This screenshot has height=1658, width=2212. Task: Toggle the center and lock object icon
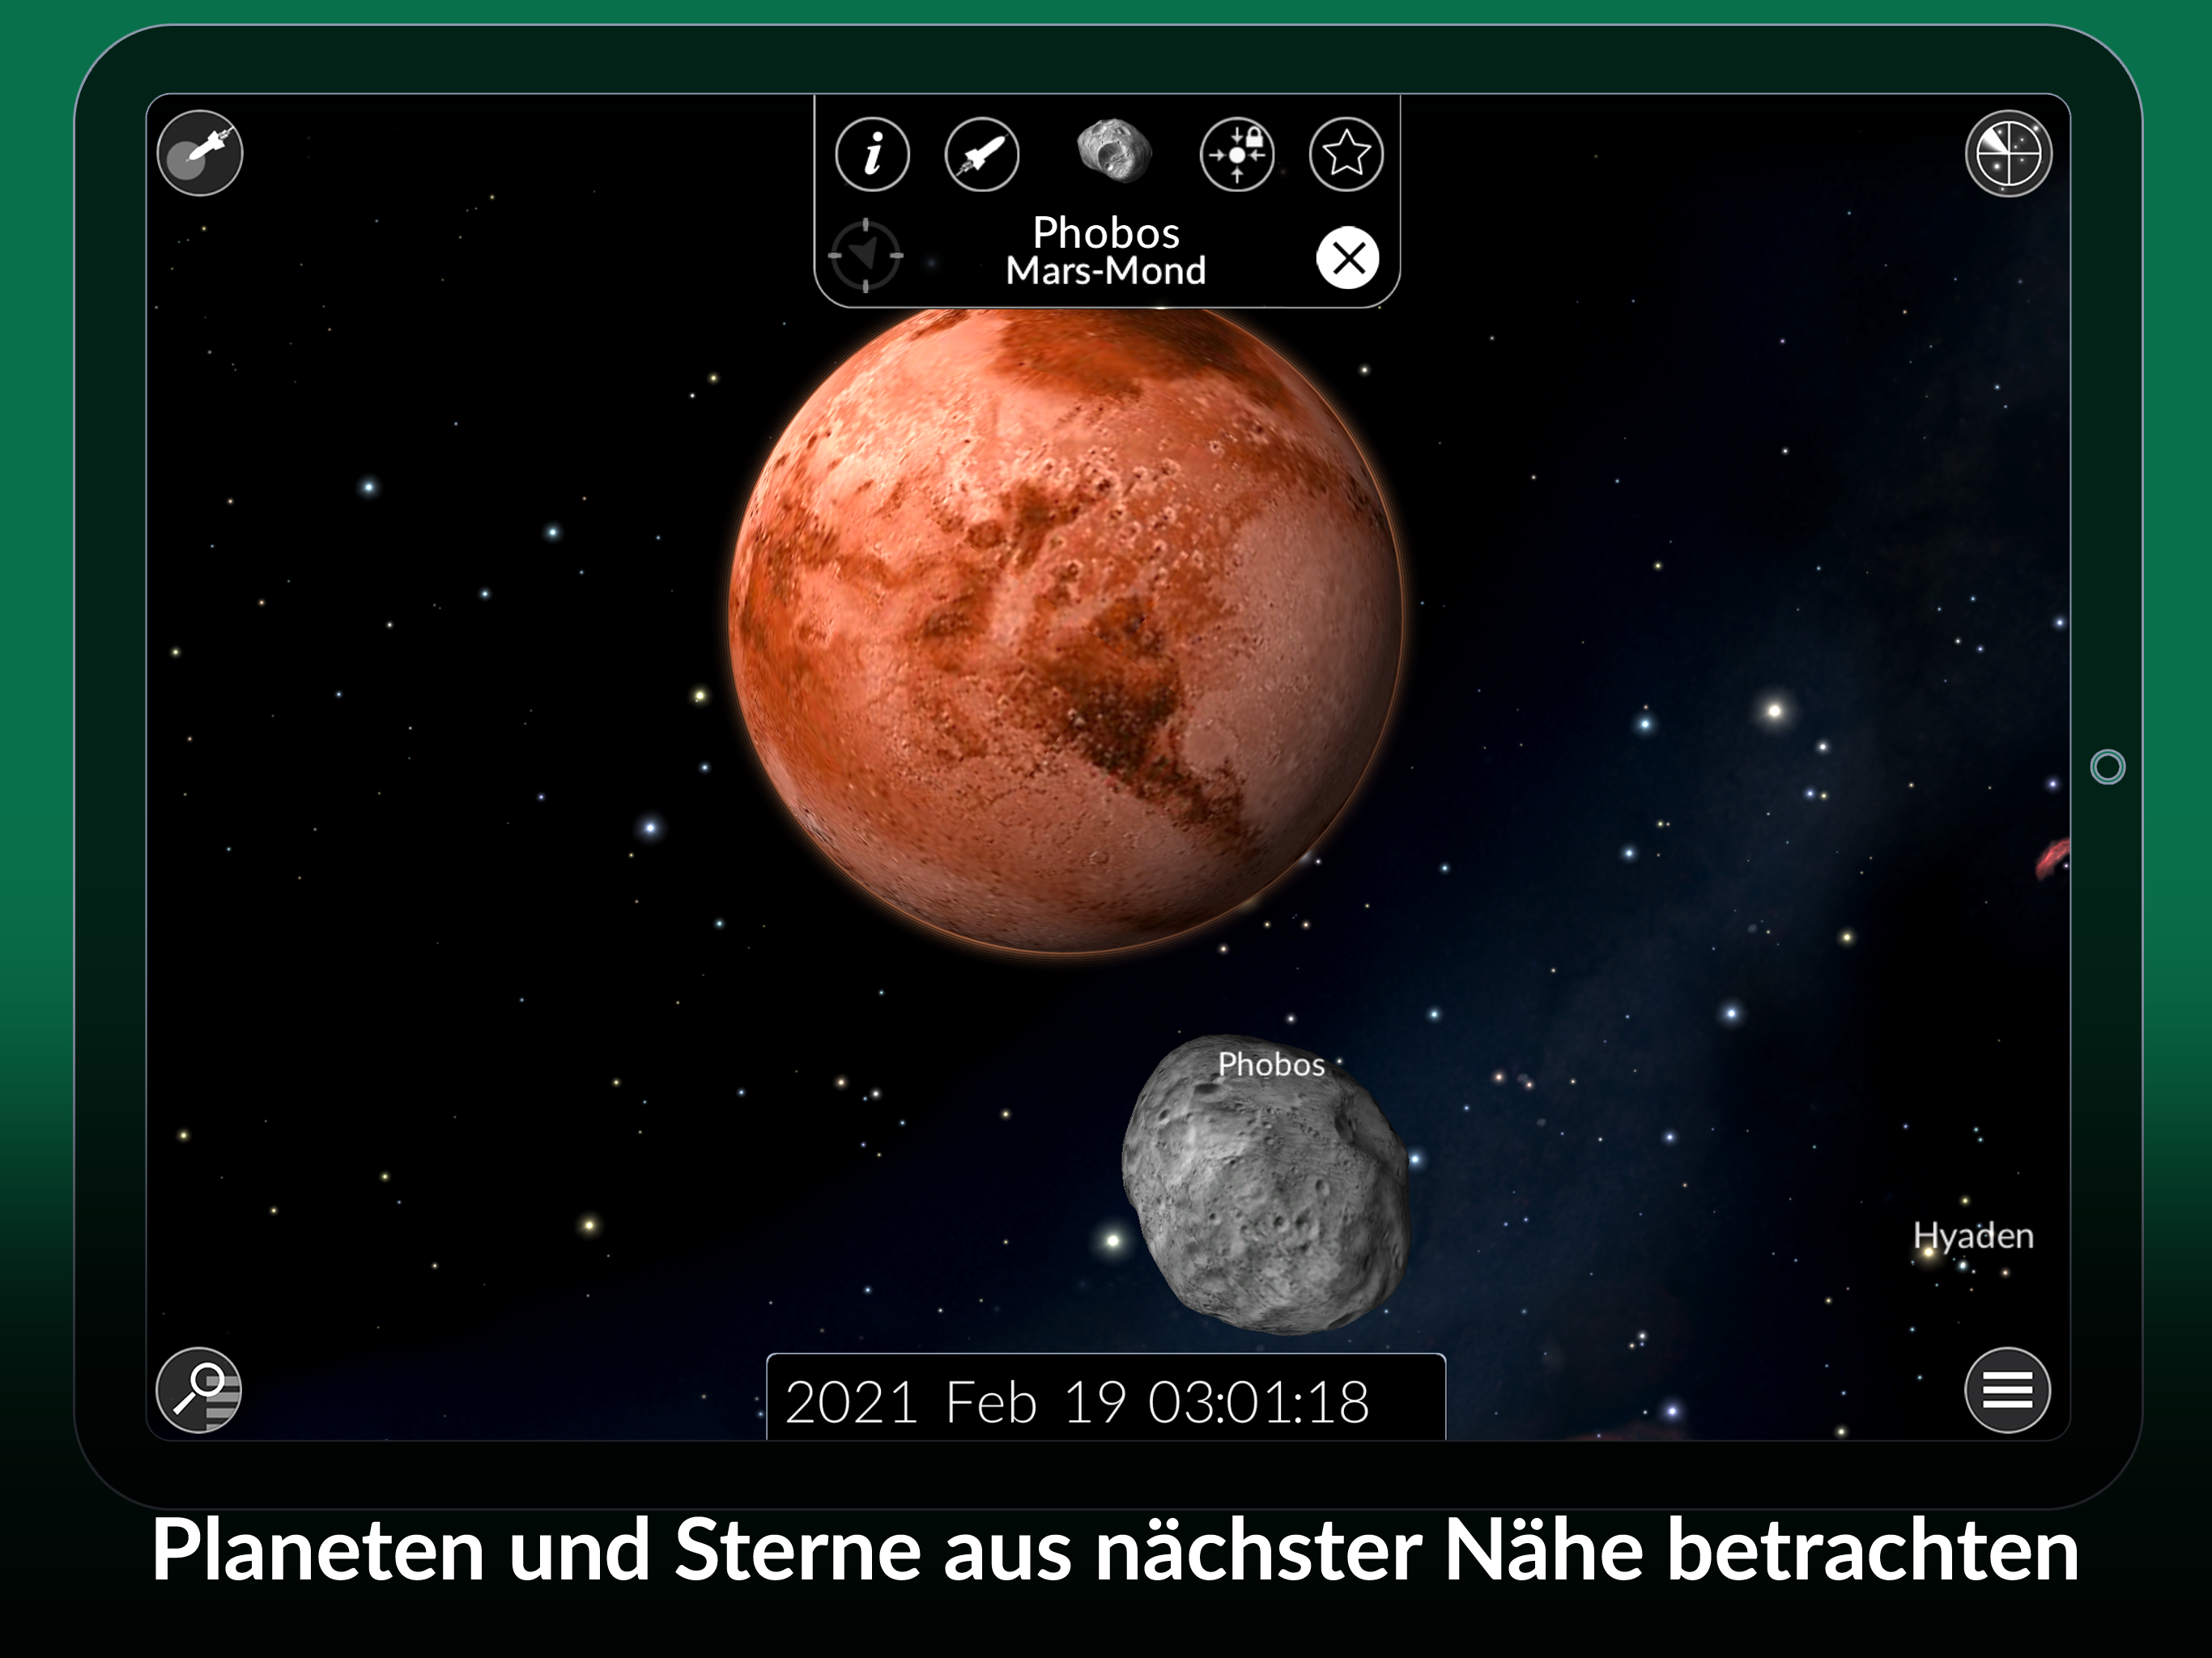click(x=1237, y=154)
